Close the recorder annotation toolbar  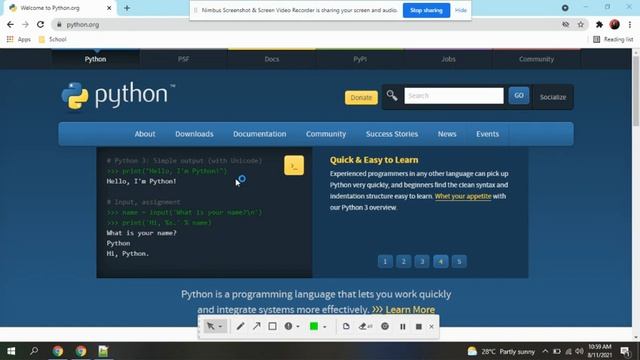coord(431,327)
